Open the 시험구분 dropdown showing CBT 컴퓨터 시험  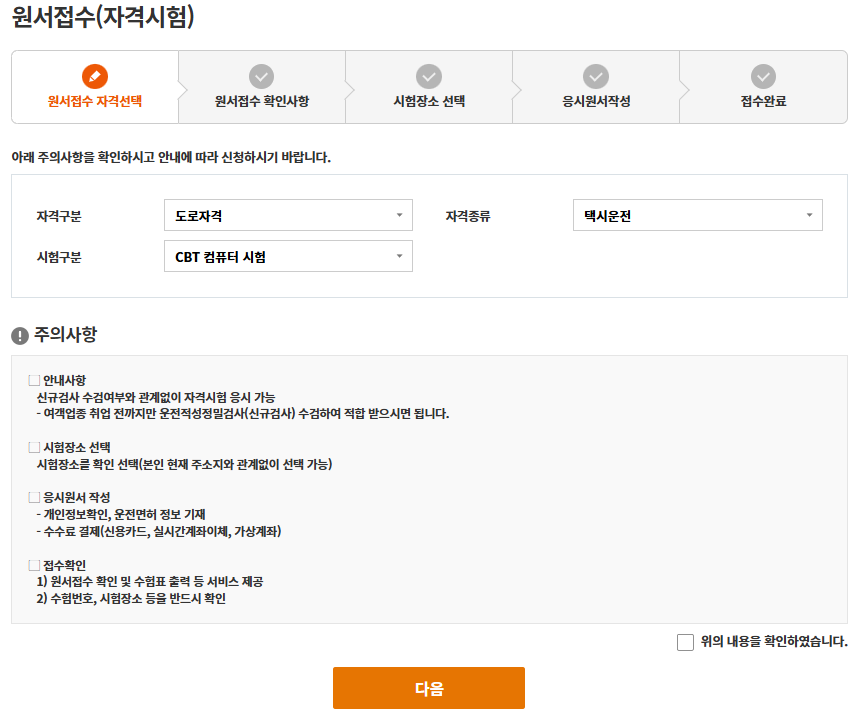[288, 256]
